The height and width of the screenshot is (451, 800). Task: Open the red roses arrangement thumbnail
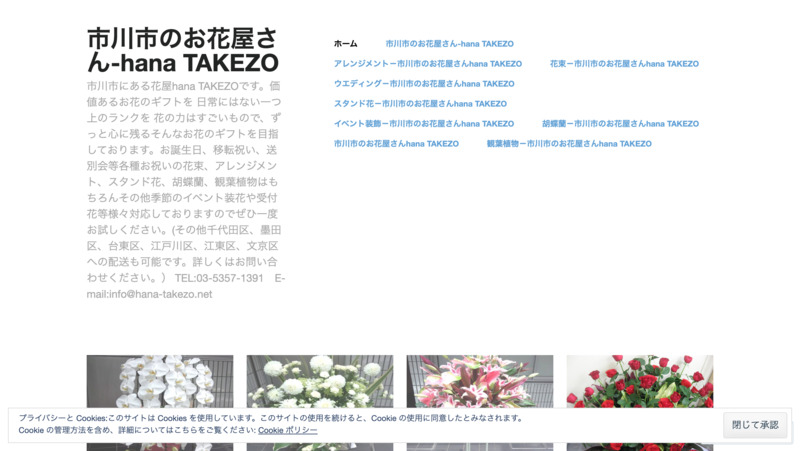point(640,381)
